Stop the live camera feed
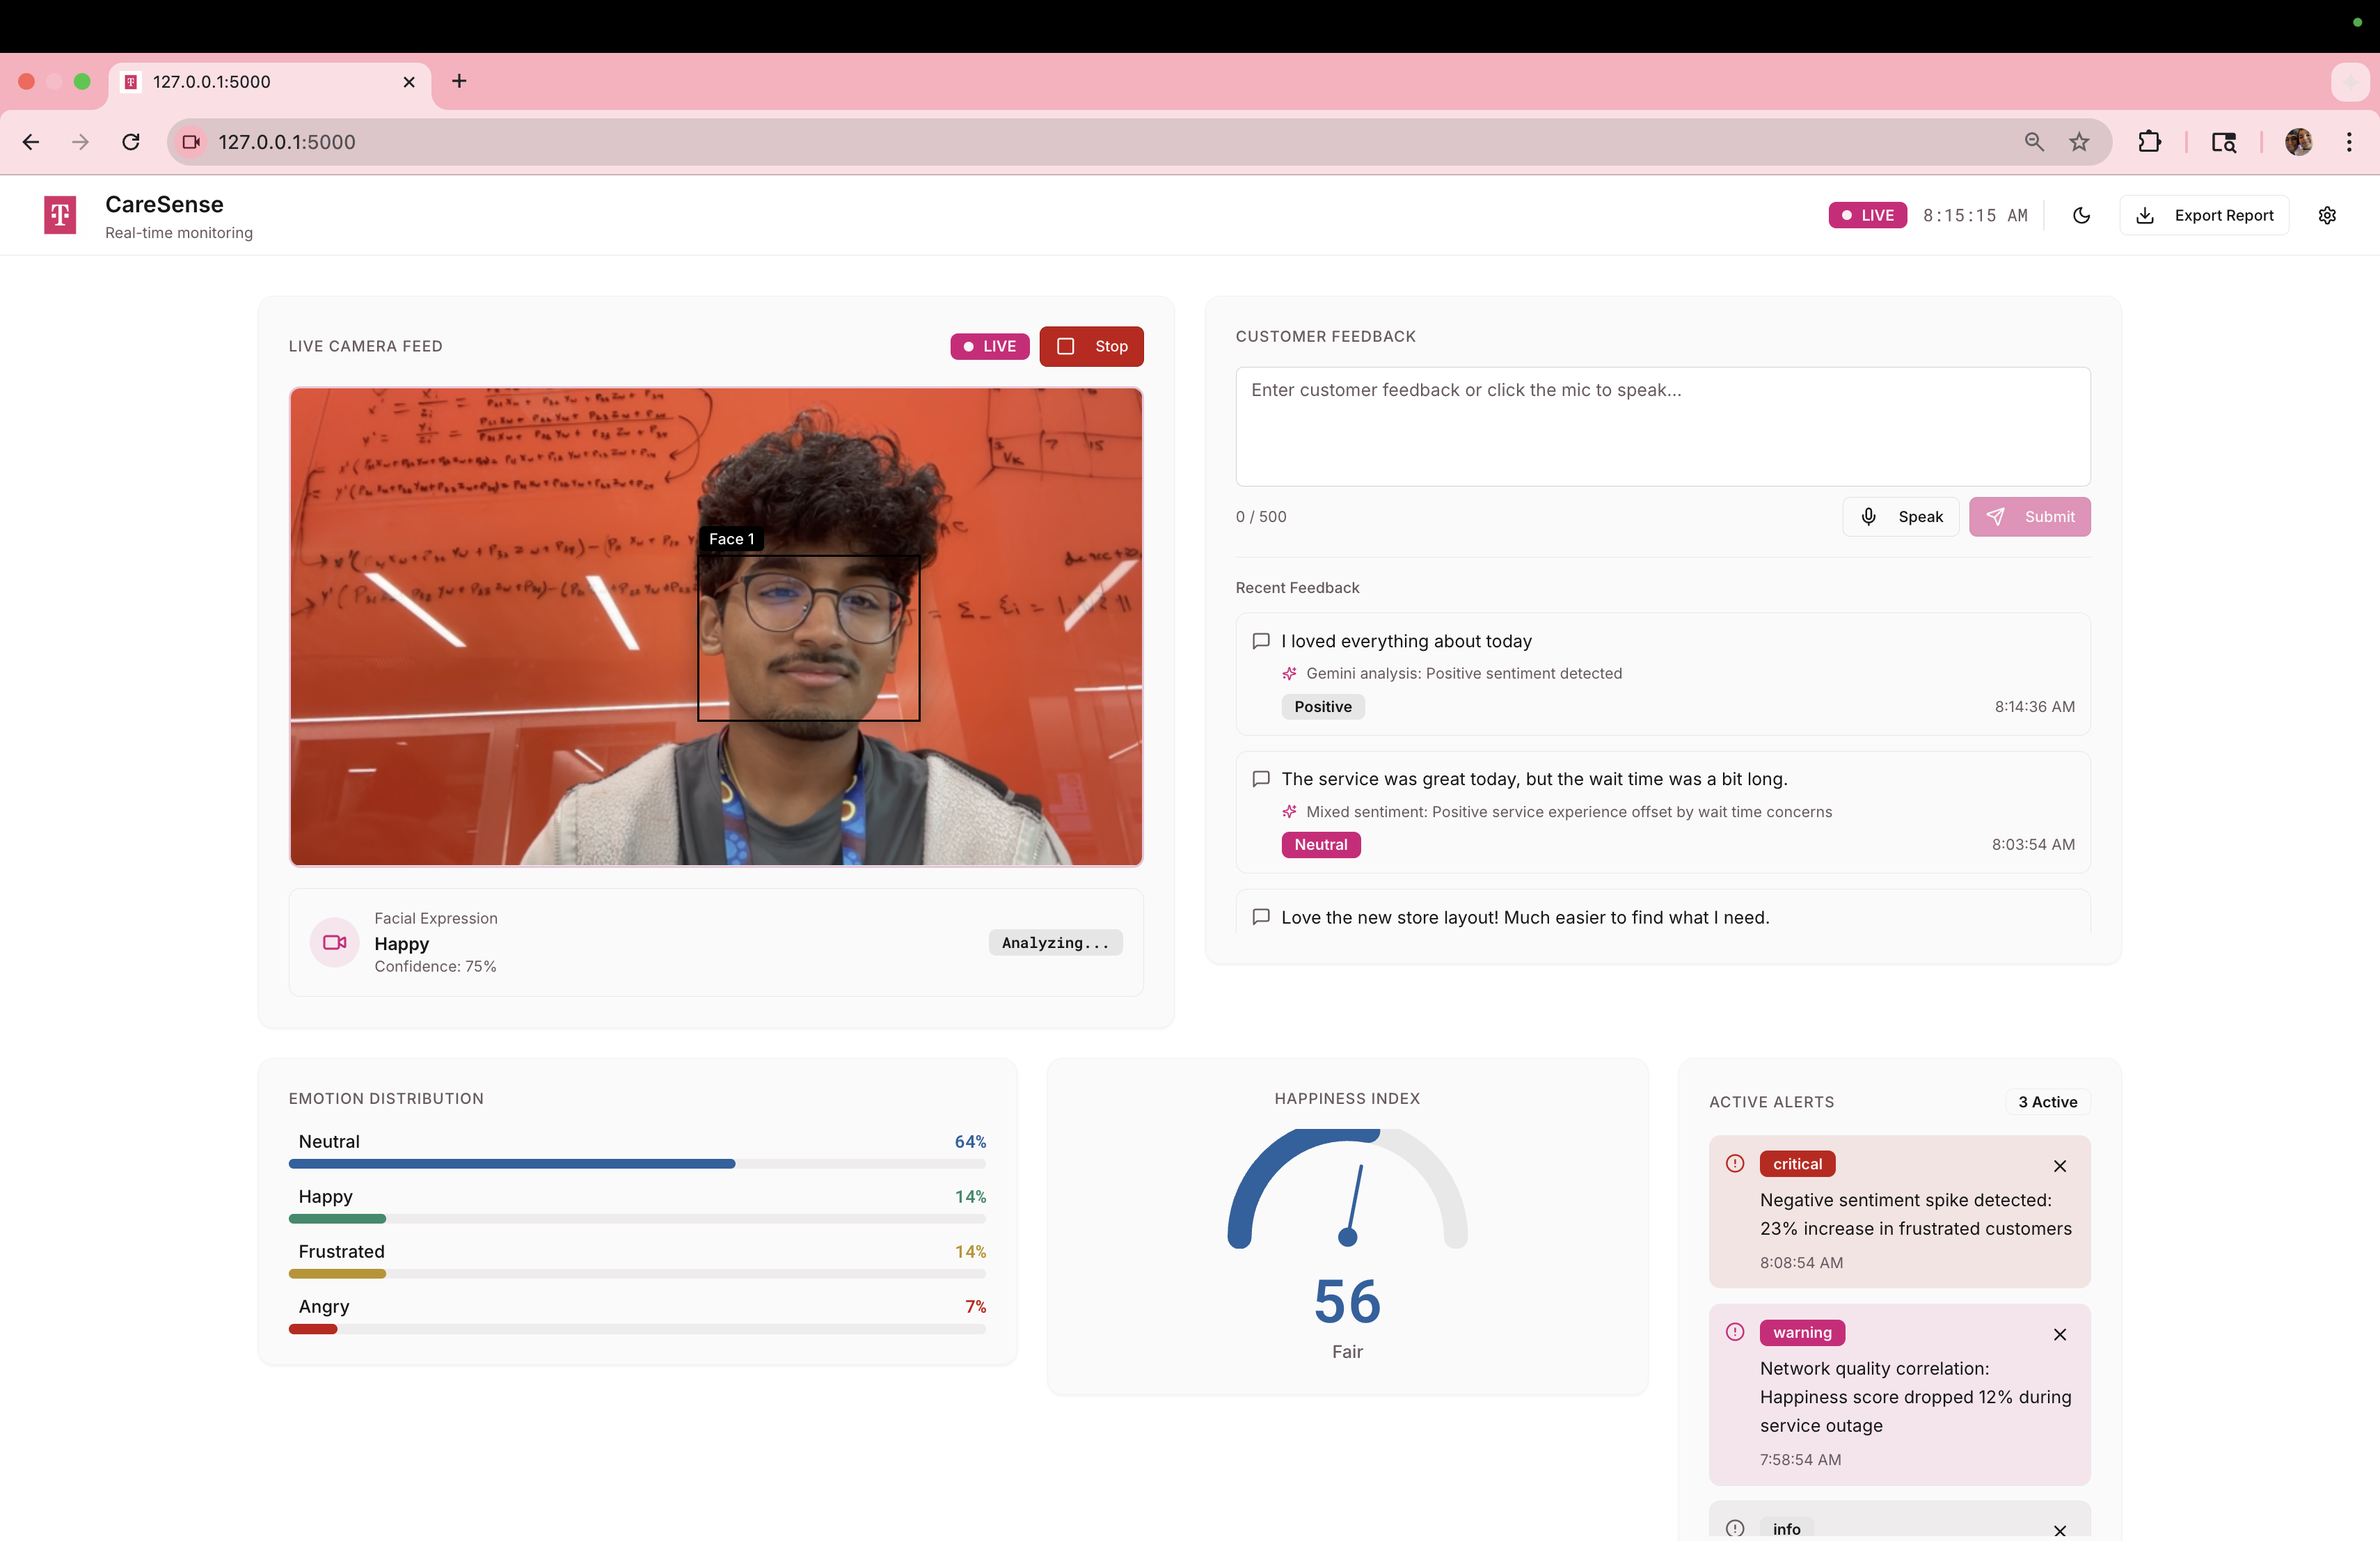 1091,346
